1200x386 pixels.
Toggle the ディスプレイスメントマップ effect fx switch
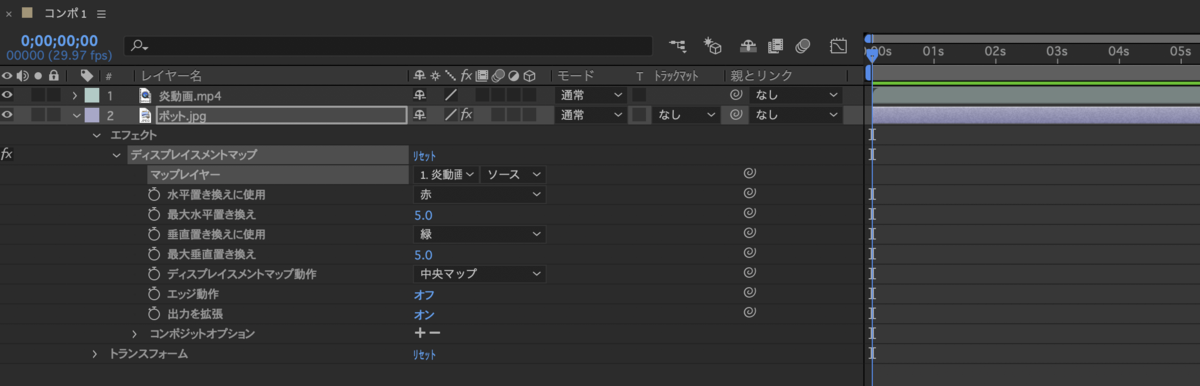[x=7, y=154]
